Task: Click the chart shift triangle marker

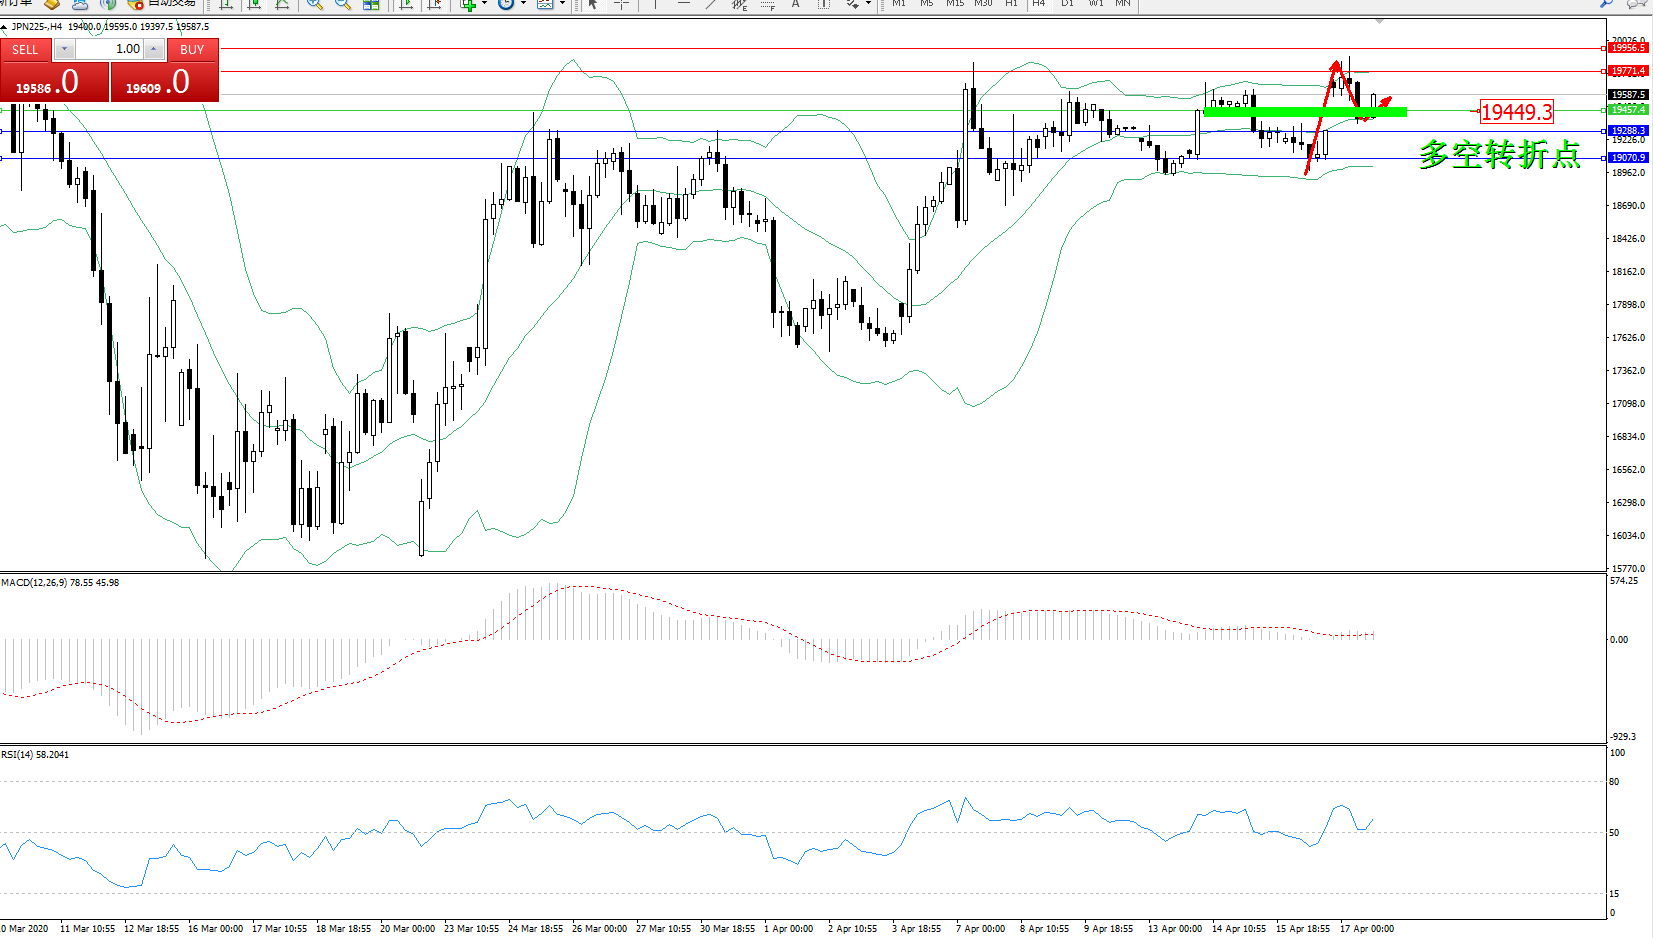Action: click(x=1379, y=21)
